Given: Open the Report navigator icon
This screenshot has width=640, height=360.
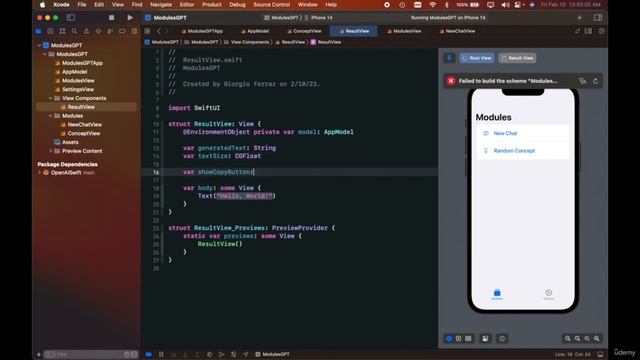Looking at the screenshot, I should [x=134, y=31].
